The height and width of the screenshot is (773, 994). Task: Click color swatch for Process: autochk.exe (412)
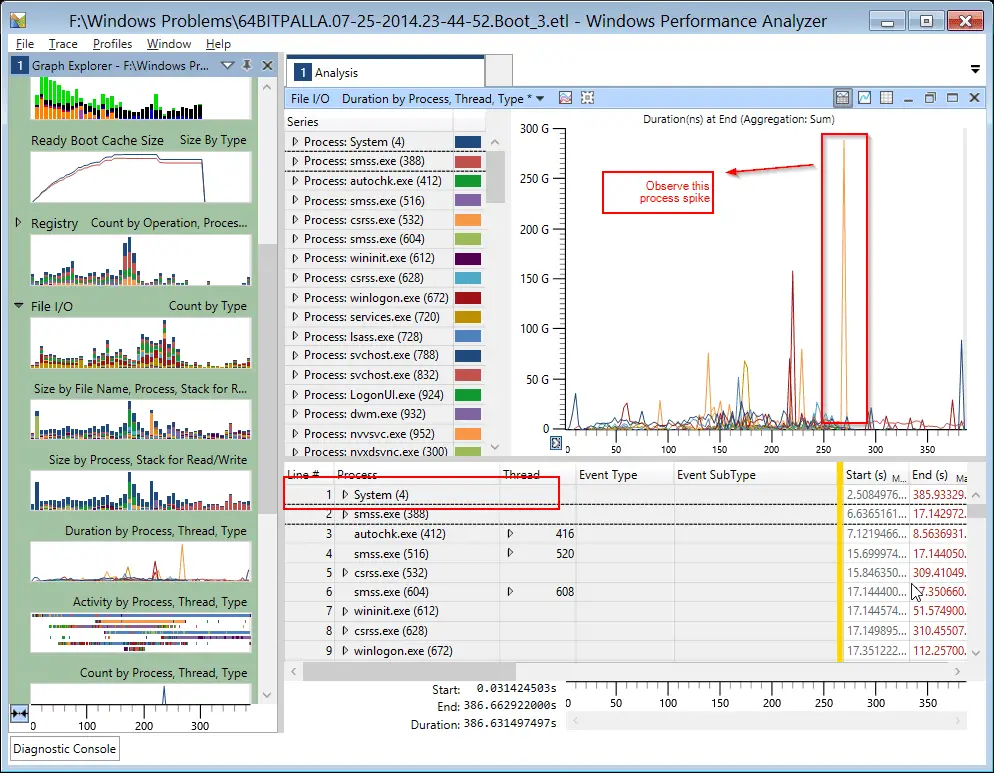pyautogui.click(x=468, y=181)
